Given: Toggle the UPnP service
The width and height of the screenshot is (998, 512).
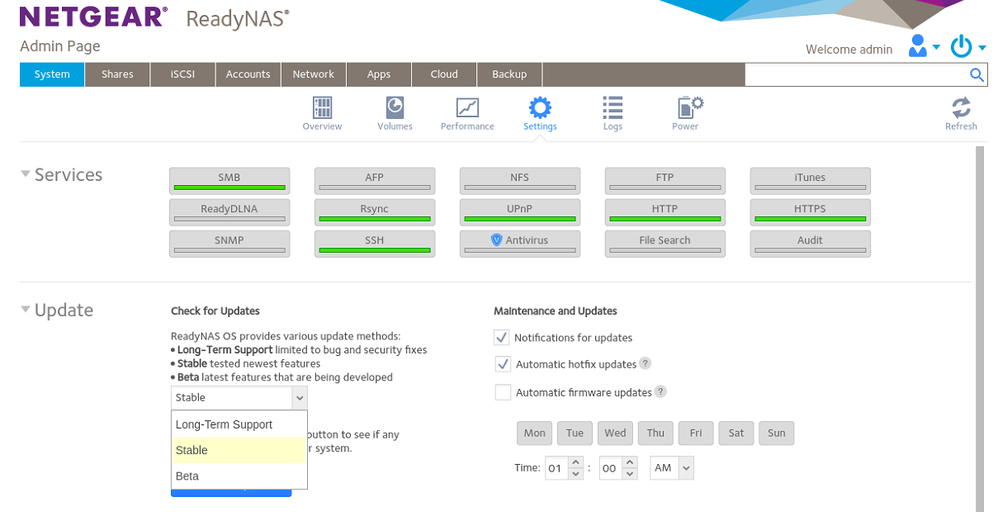Looking at the screenshot, I should (519, 212).
